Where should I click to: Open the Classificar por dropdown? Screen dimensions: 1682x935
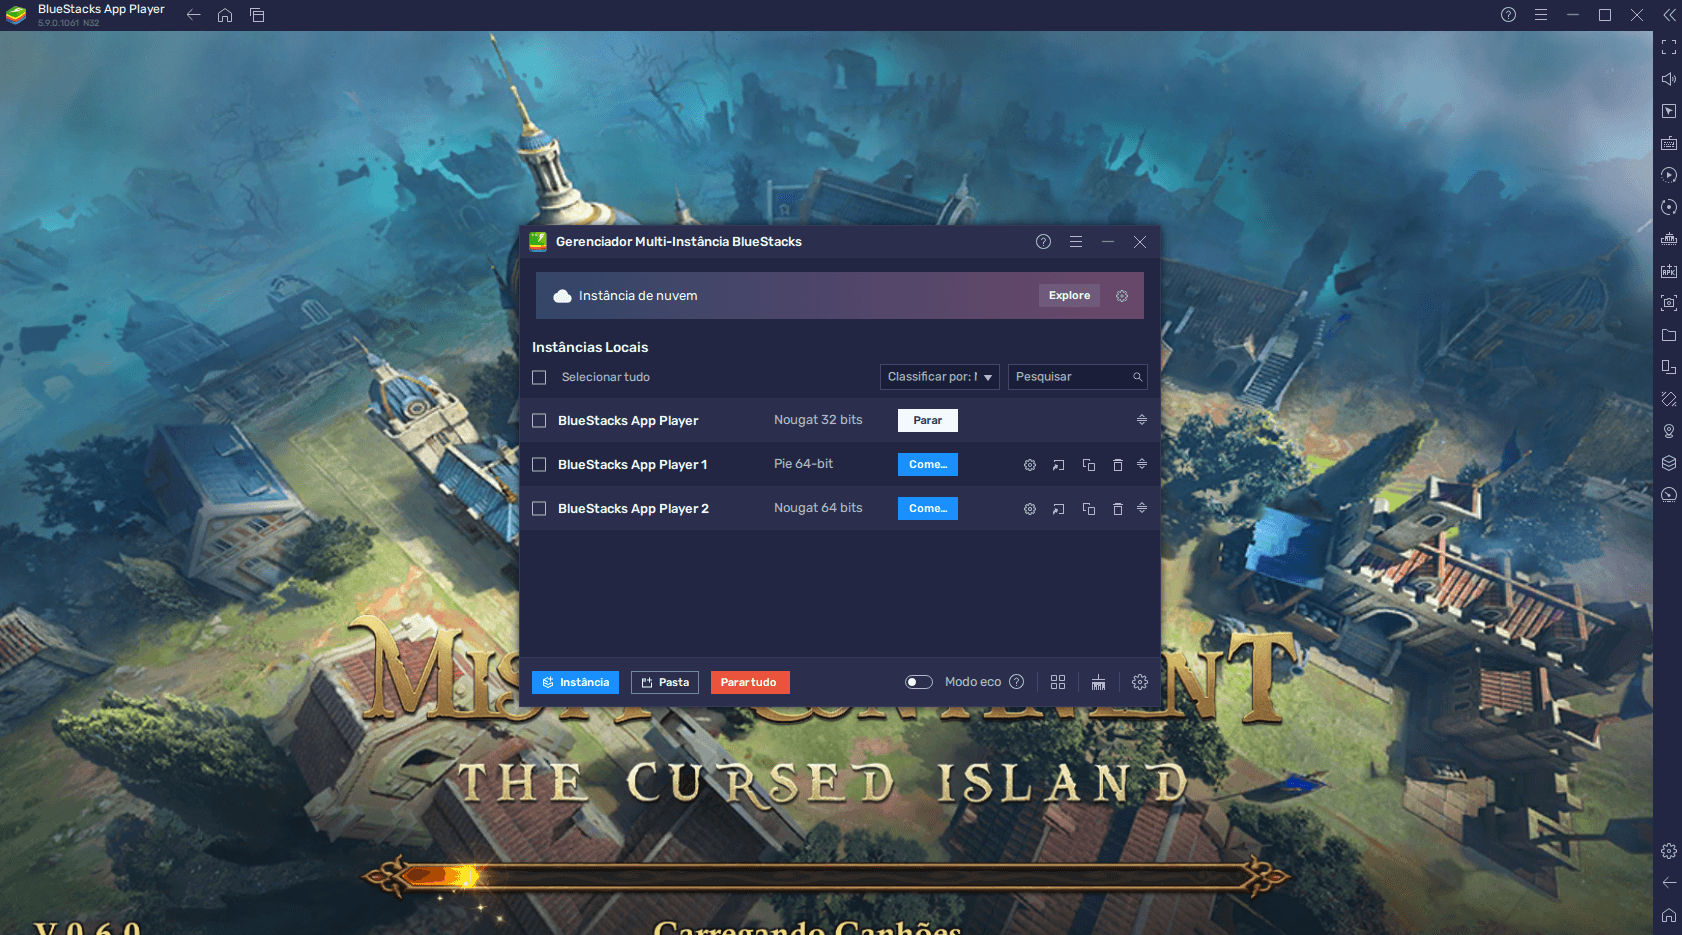940,377
